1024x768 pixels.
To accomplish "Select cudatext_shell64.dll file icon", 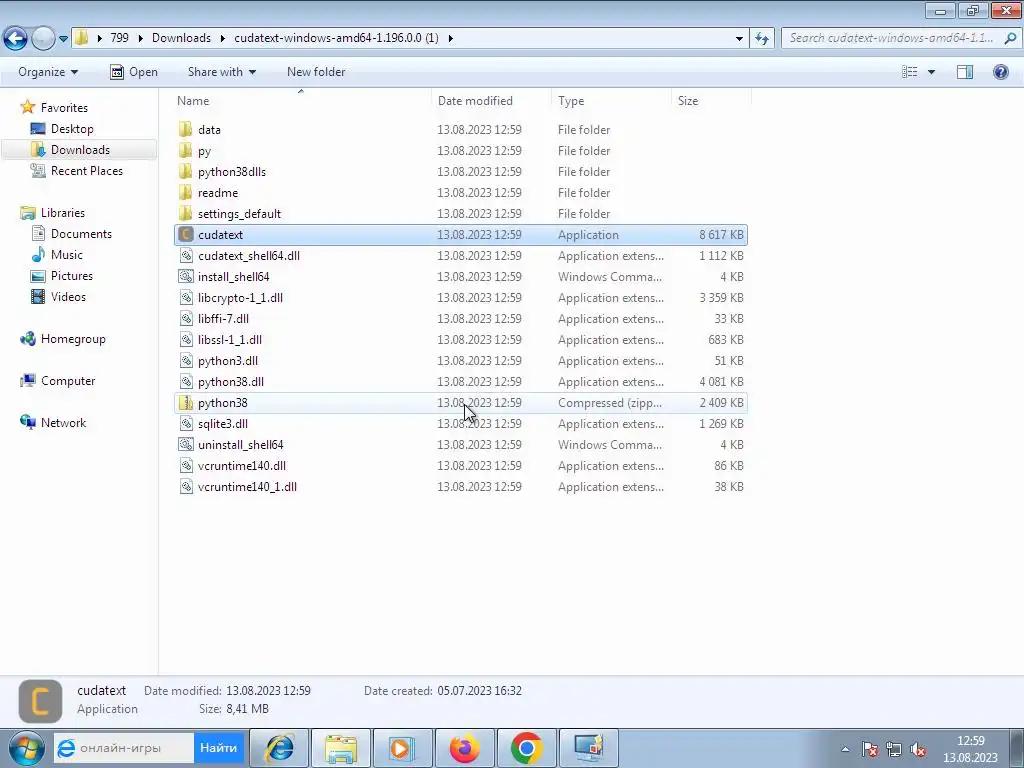I will (186, 255).
